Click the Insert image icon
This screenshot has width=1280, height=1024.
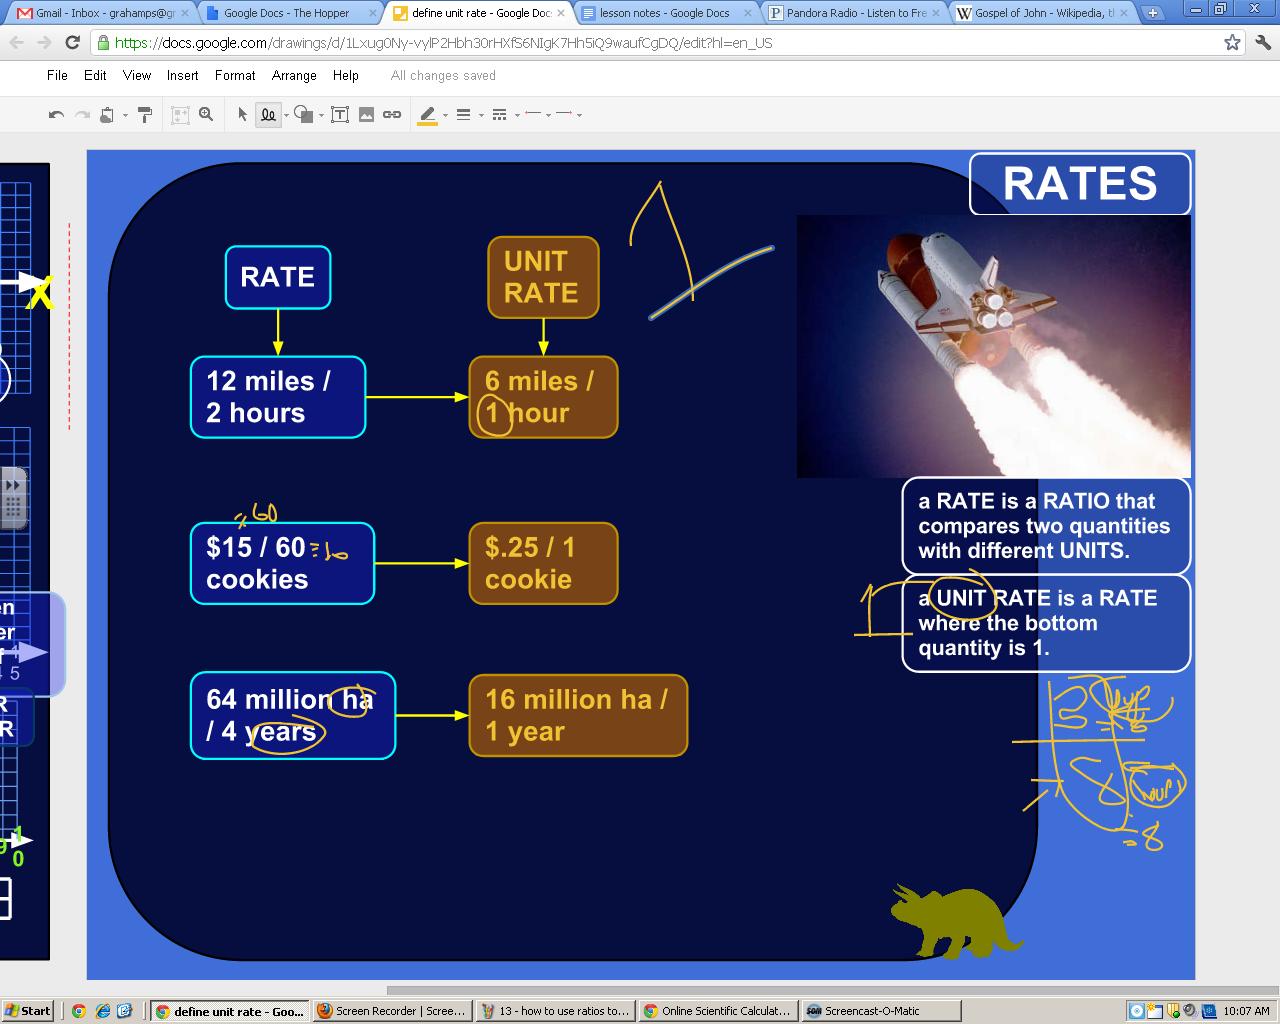tap(366, 115)
